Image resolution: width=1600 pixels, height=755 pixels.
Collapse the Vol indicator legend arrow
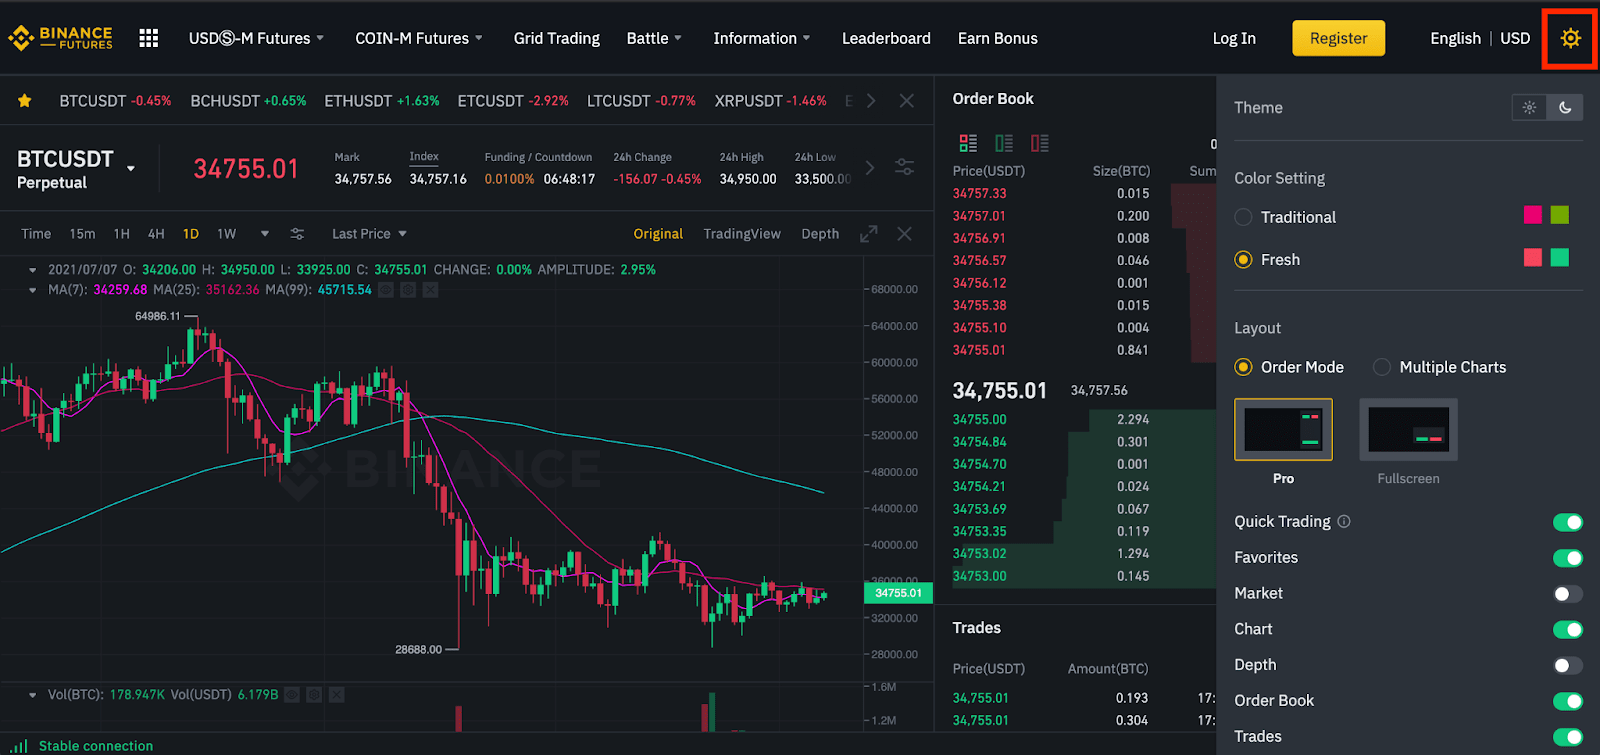coord(33,694)
